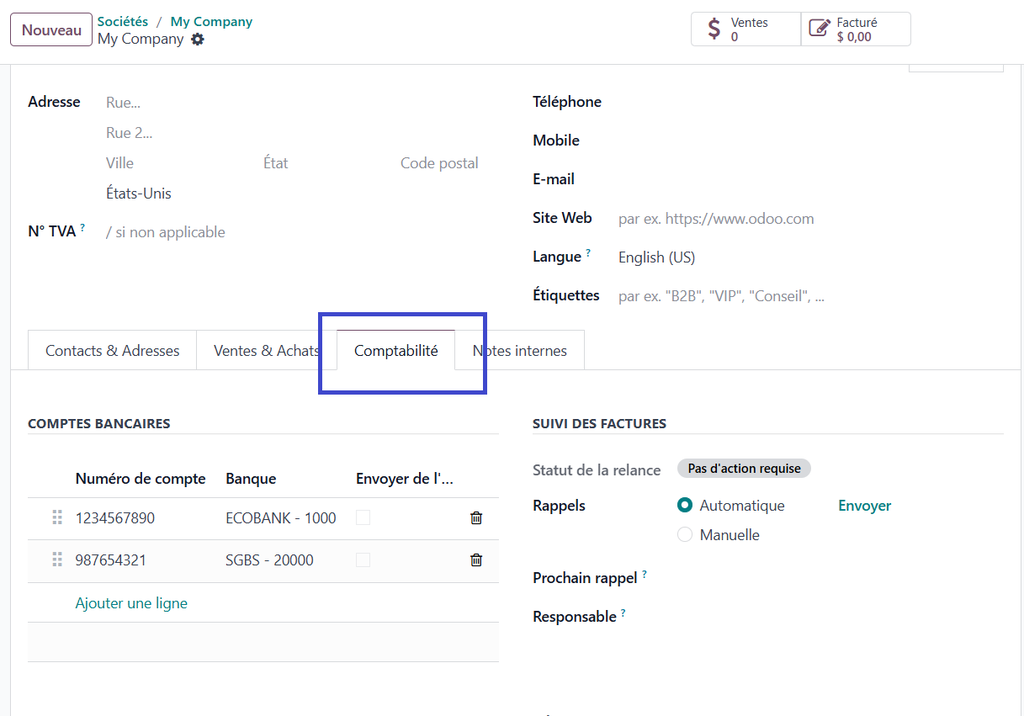Click the Envoyer reminder link
1024x716 pixels.
coord(865,506)
